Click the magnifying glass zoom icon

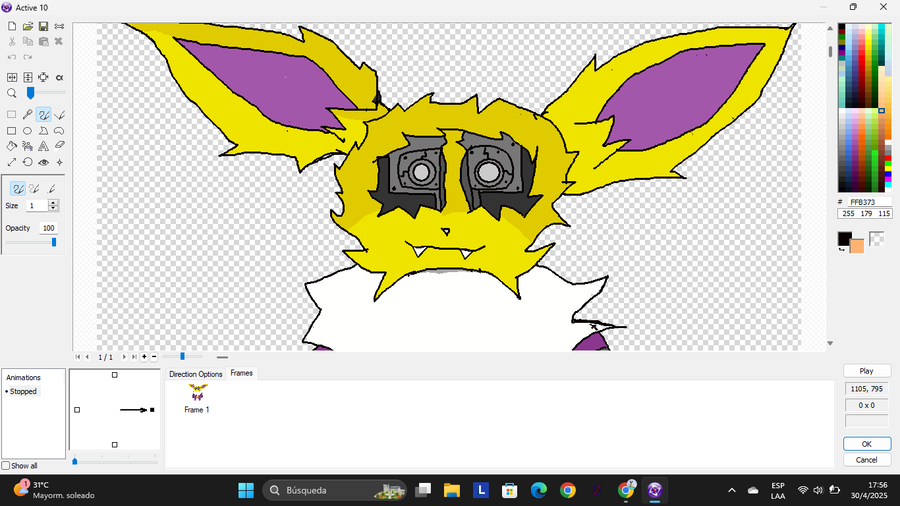(11, 93)
